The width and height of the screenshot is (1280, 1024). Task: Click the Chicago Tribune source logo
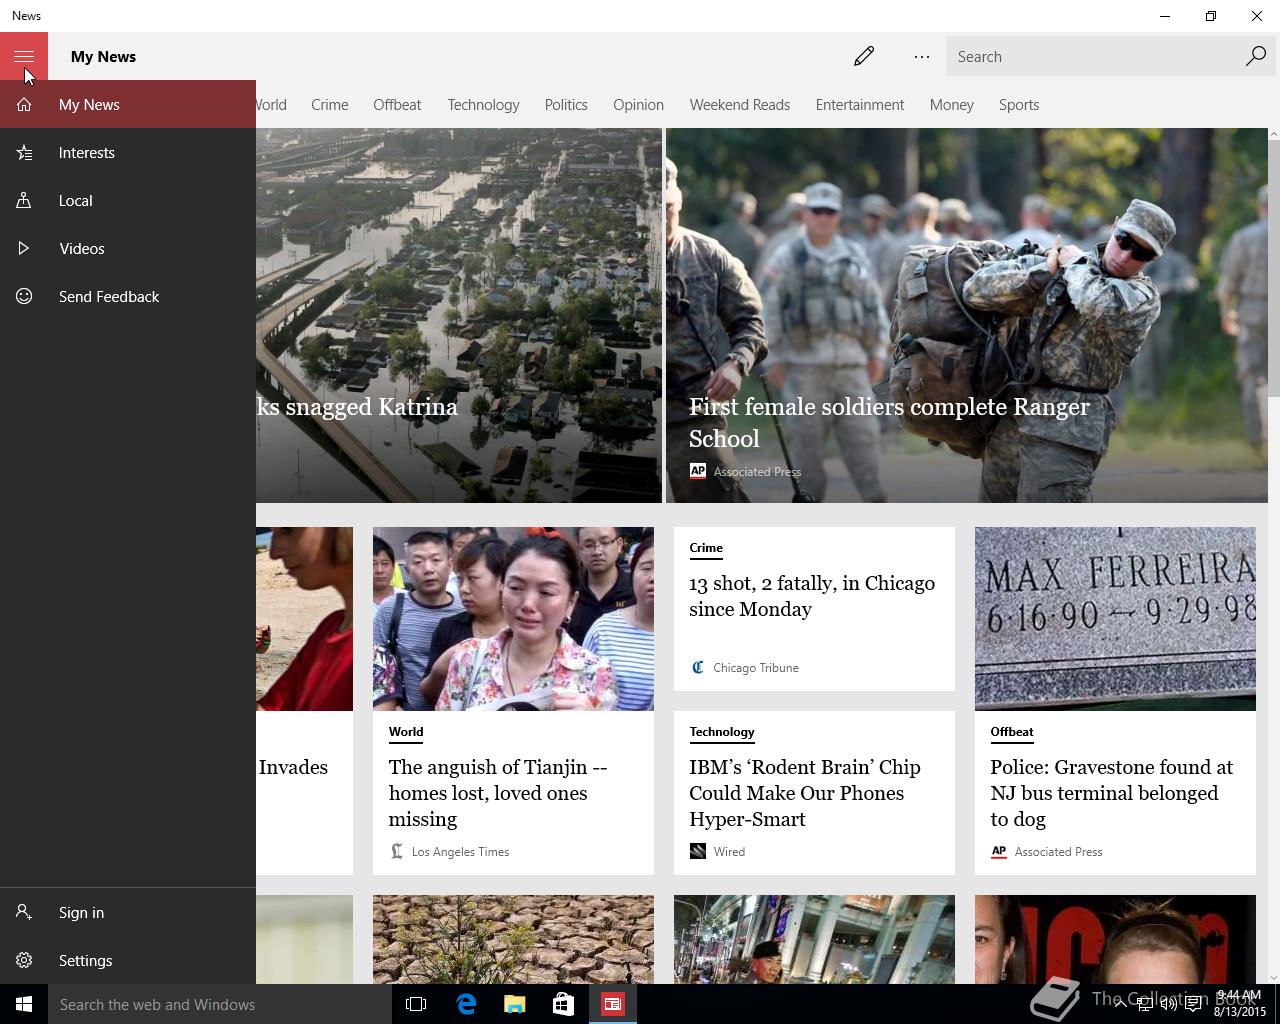pos(697,667)
